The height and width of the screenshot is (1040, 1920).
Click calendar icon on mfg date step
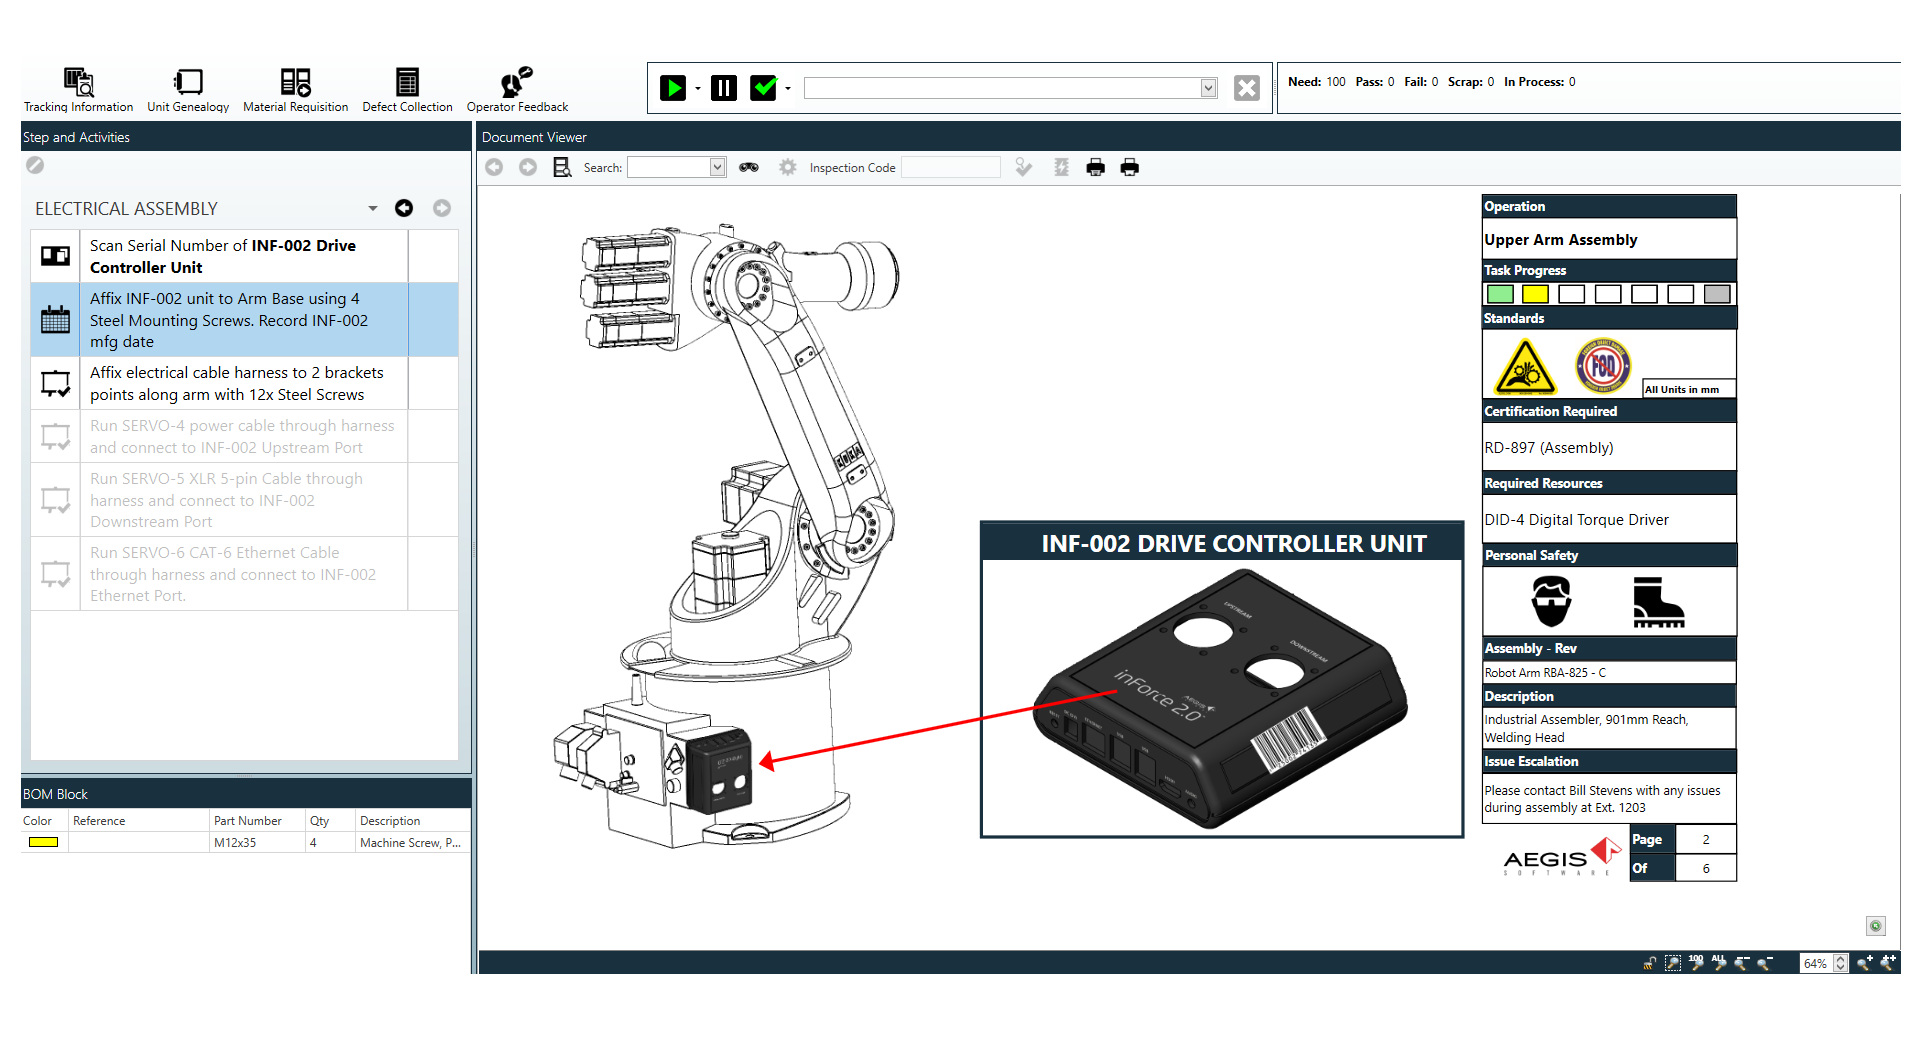[x=55, y=320]
